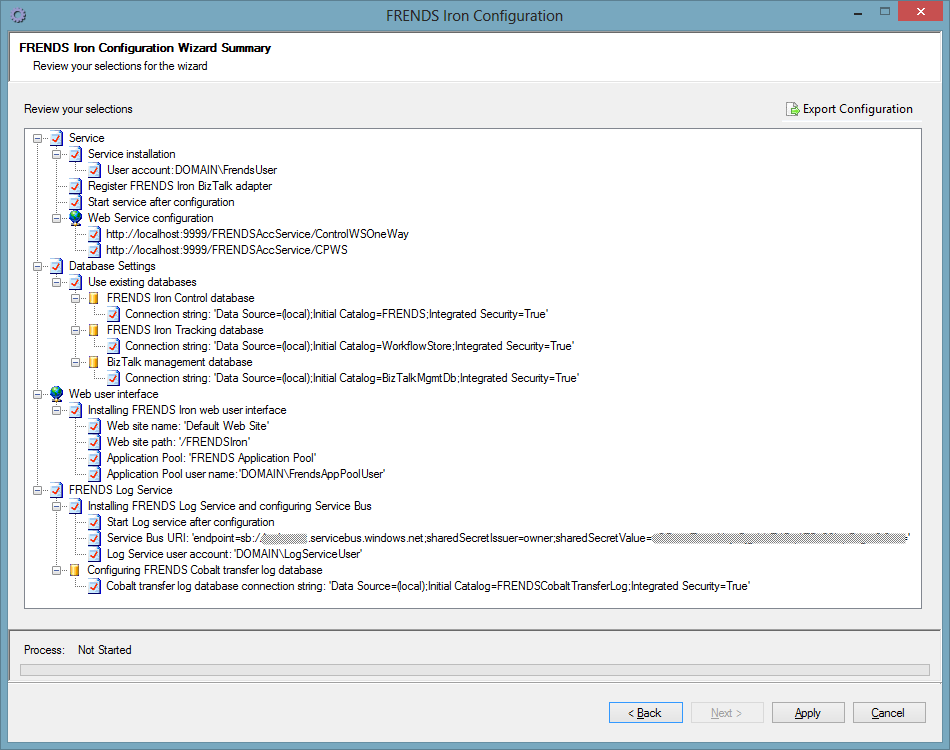Collapse the Web user interface node

pos(38,394)
